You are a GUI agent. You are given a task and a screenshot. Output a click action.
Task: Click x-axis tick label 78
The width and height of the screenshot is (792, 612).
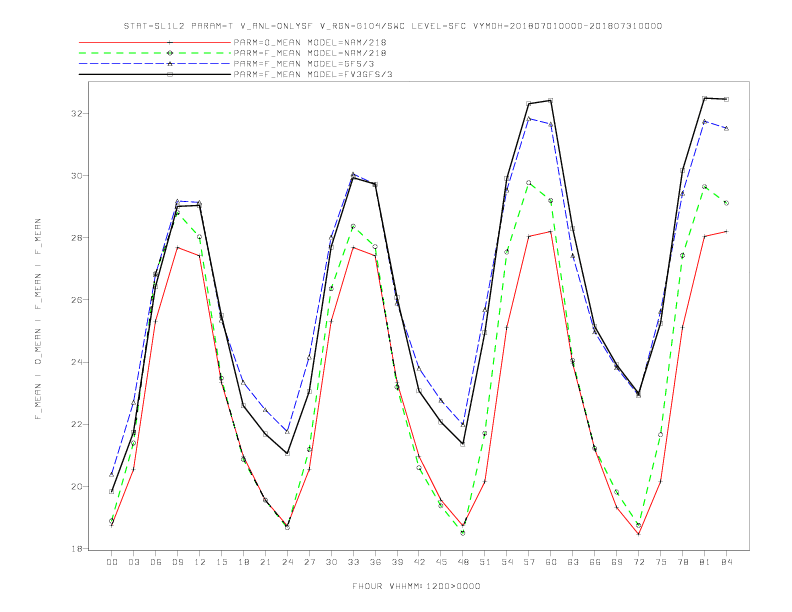tap(682, 562)
